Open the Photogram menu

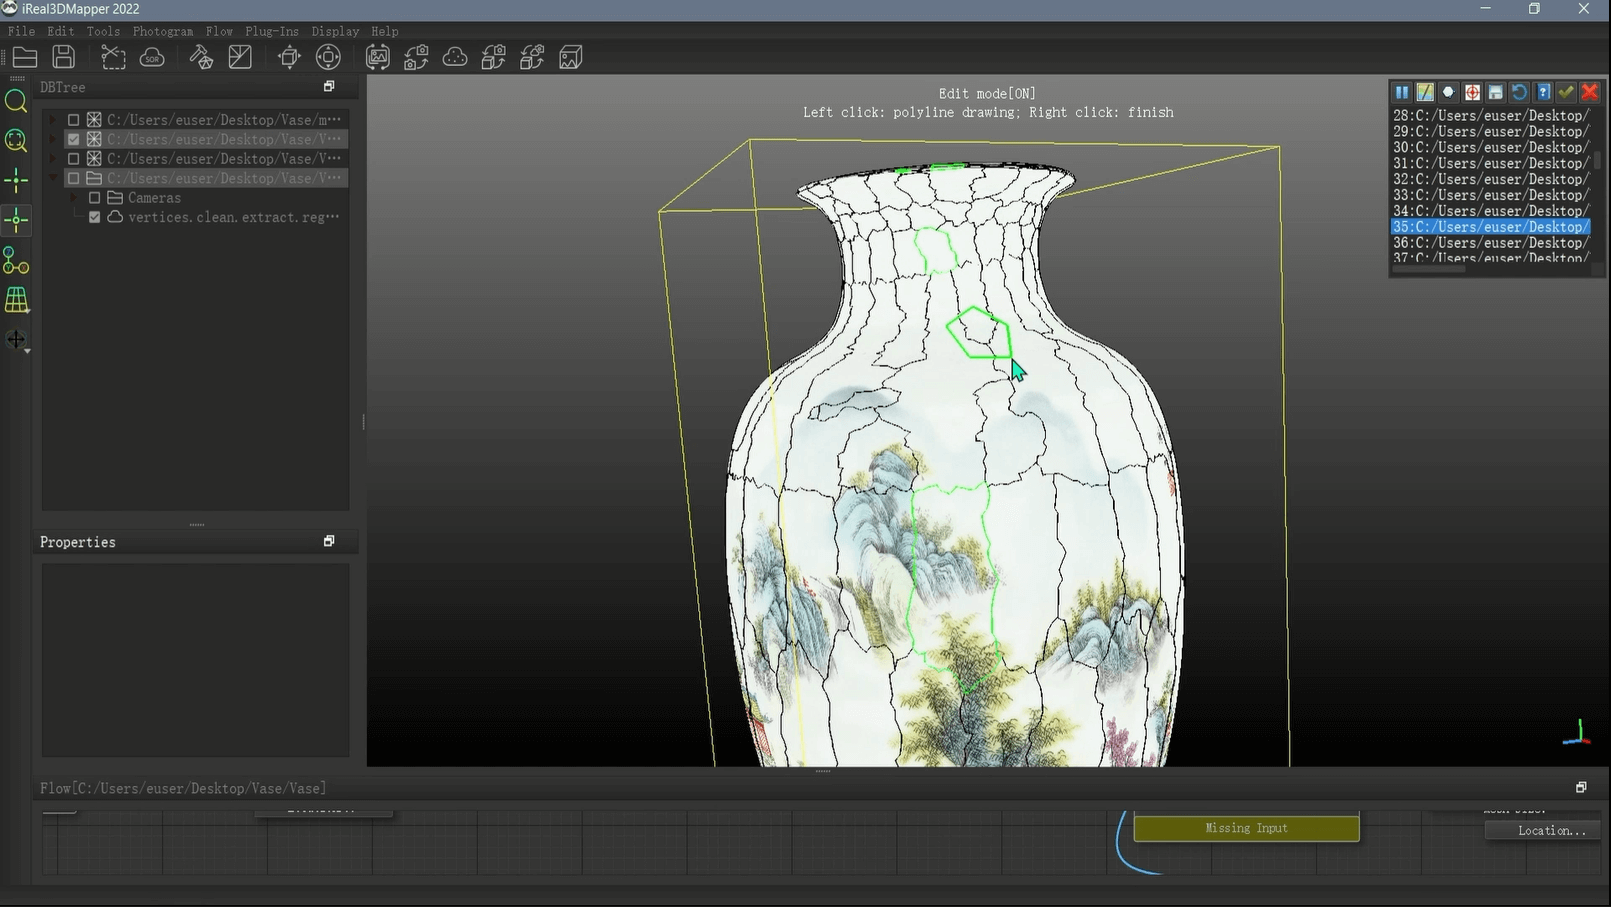(163, 31)
